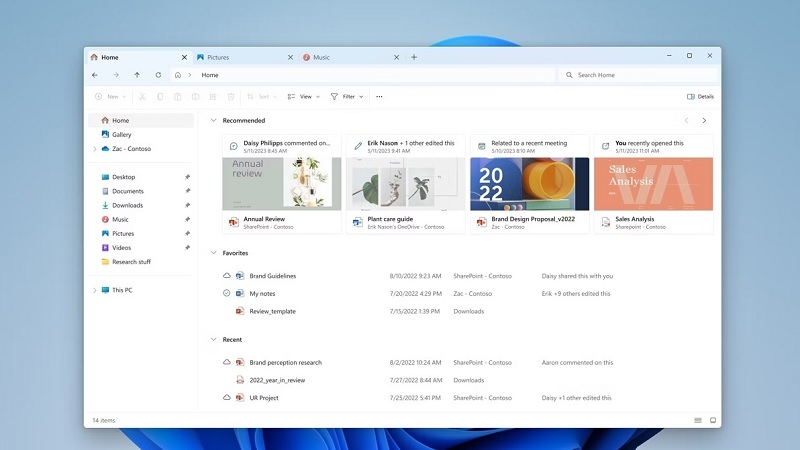
Task: Add a new tab
Action: (414, 57)
